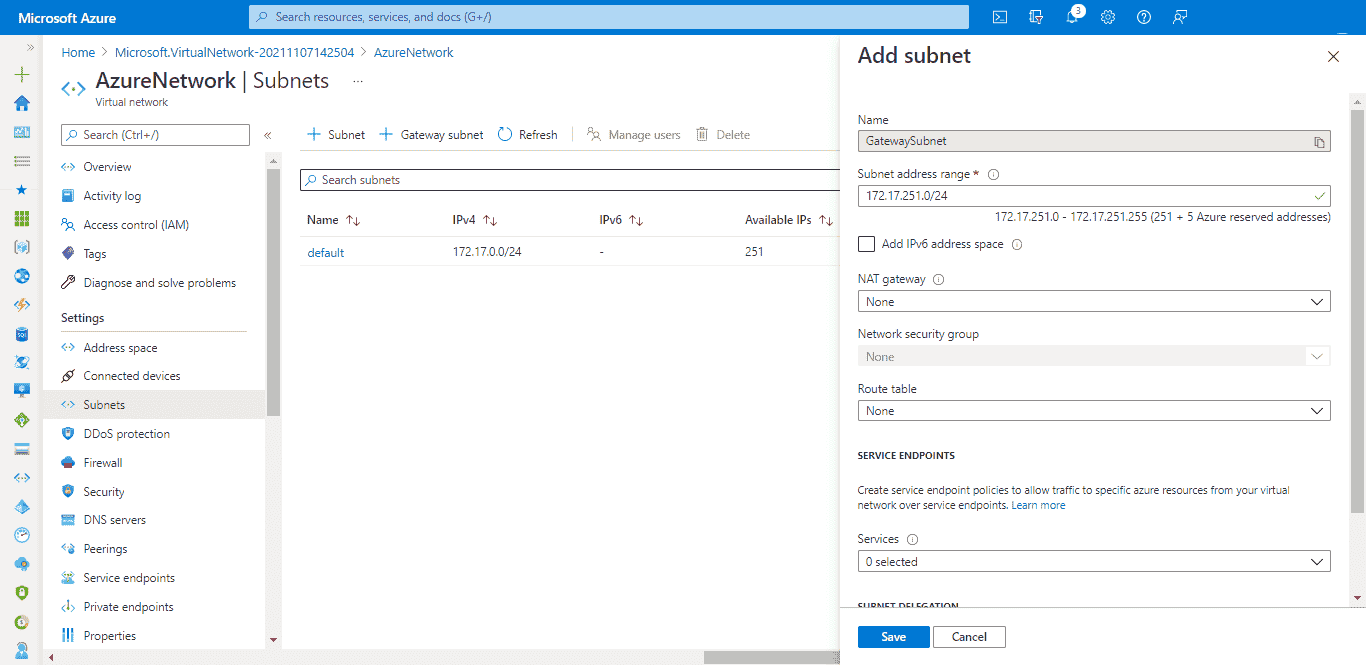1366x665 pixels.
Task: Focus the global Search resources box
Action: [609, 17]
